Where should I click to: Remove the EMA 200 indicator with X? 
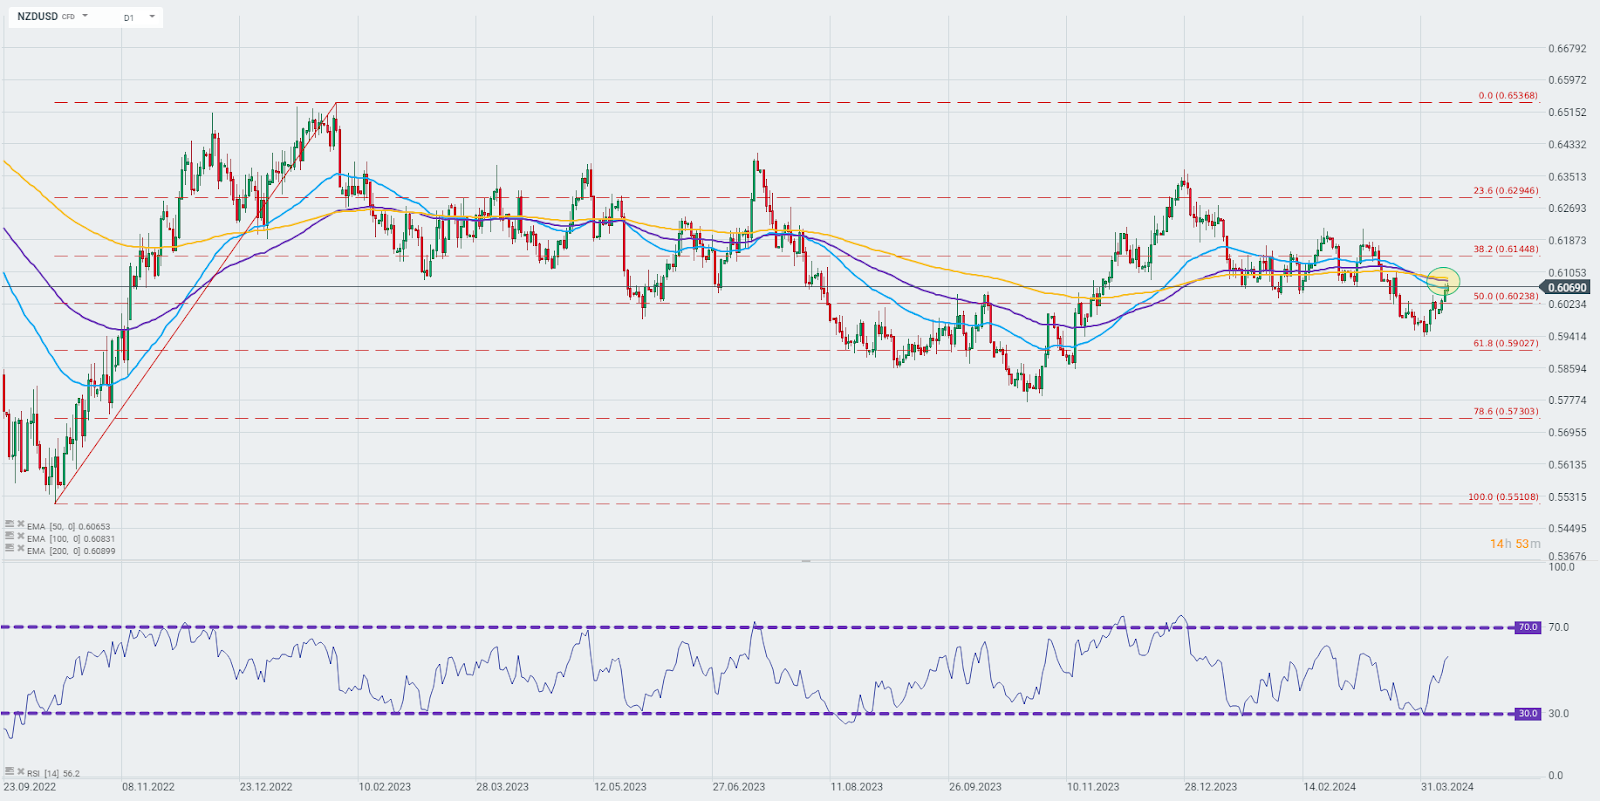tap(20, 549)
